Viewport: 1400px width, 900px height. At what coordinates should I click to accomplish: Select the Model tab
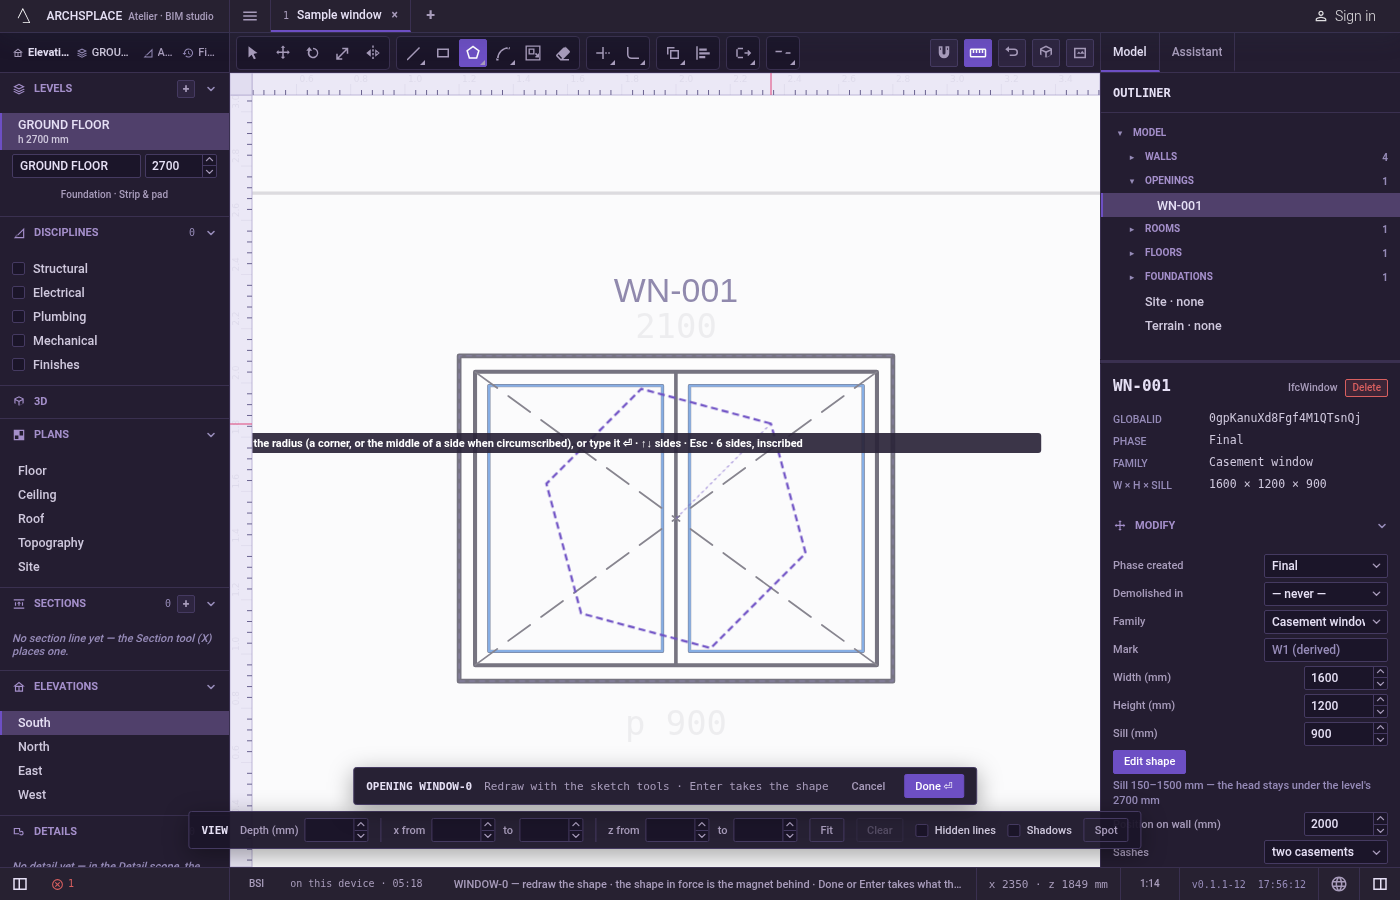1130,52
